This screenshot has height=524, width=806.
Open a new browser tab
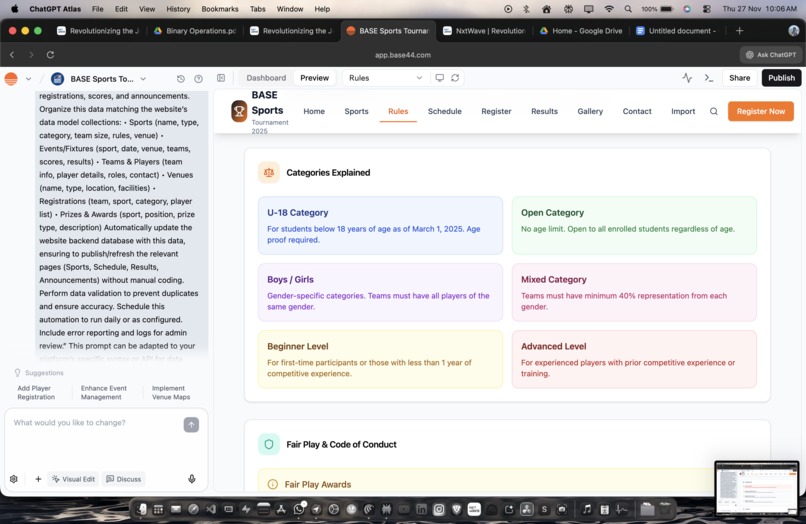pos(739,31)
